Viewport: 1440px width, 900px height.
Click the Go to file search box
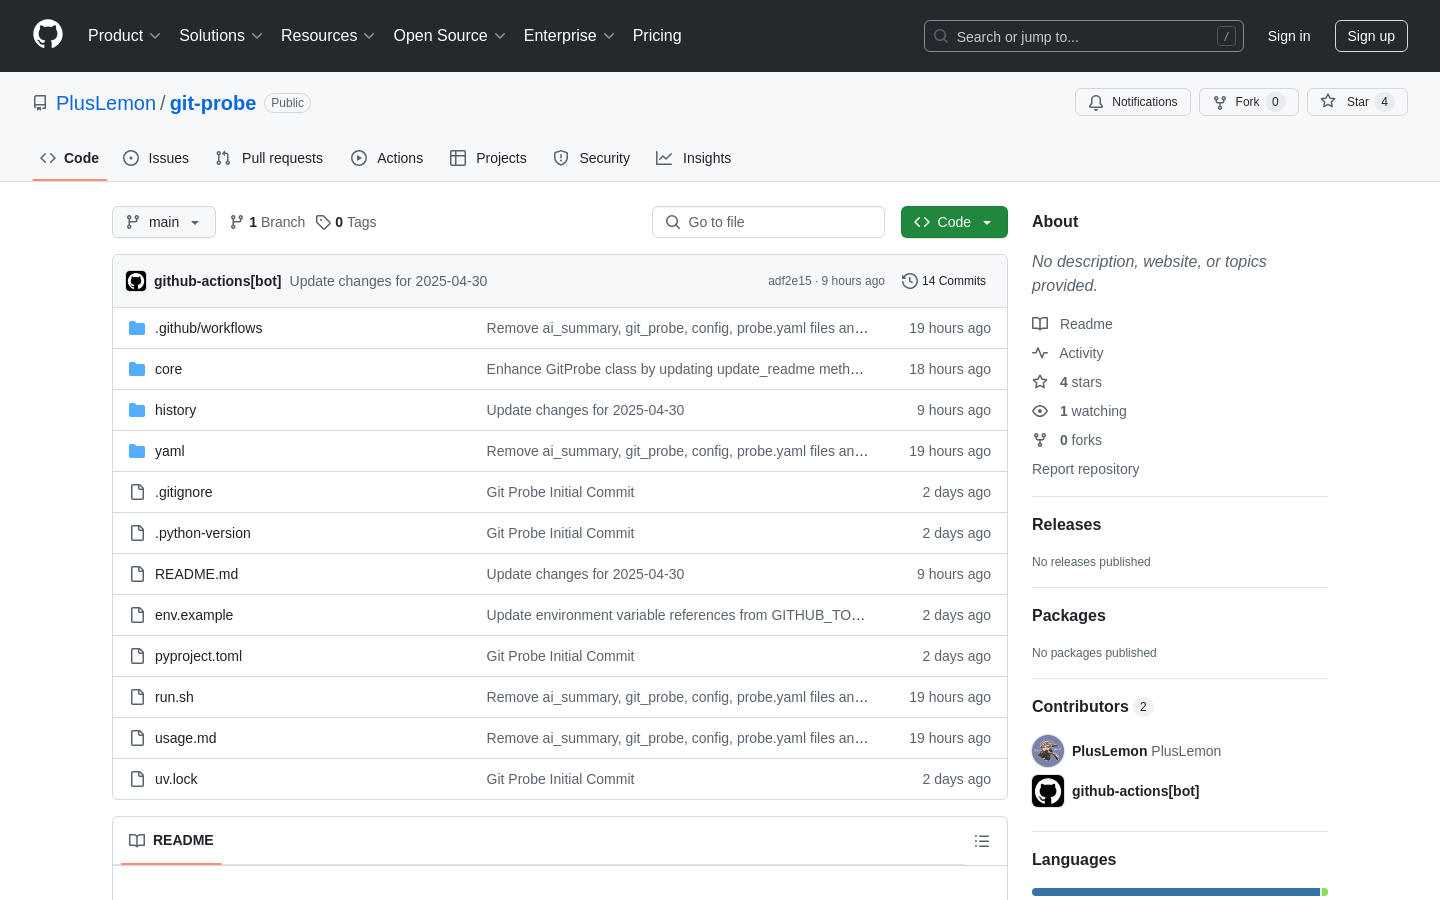click(x=768, y=222)
